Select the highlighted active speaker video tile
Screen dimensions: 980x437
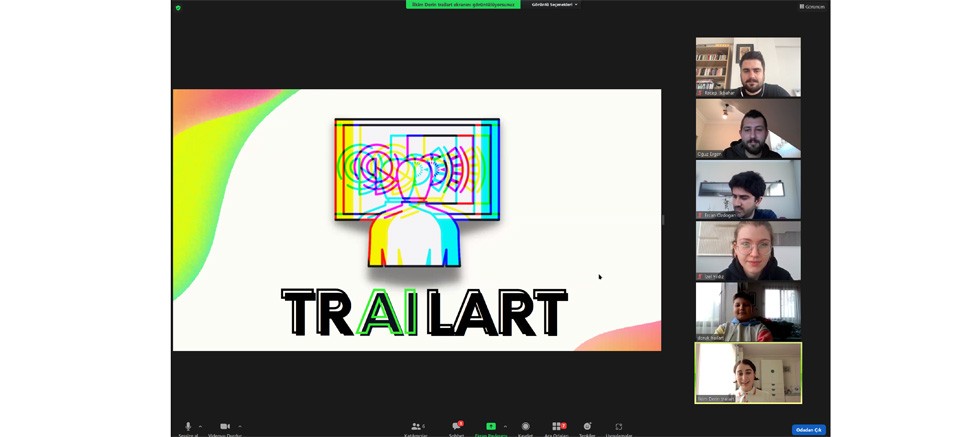pyautogui.click(x=748, y=373)
